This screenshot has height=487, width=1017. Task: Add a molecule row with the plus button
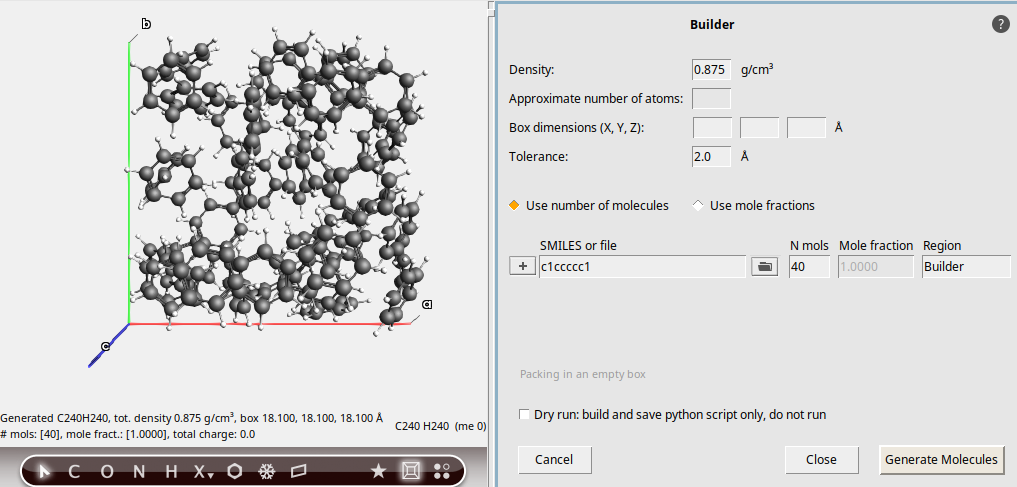(522, 267)
